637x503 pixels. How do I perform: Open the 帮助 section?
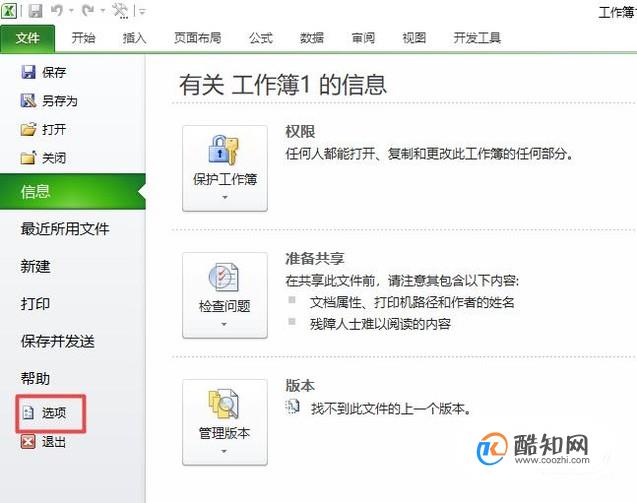(x=35, y=378)
